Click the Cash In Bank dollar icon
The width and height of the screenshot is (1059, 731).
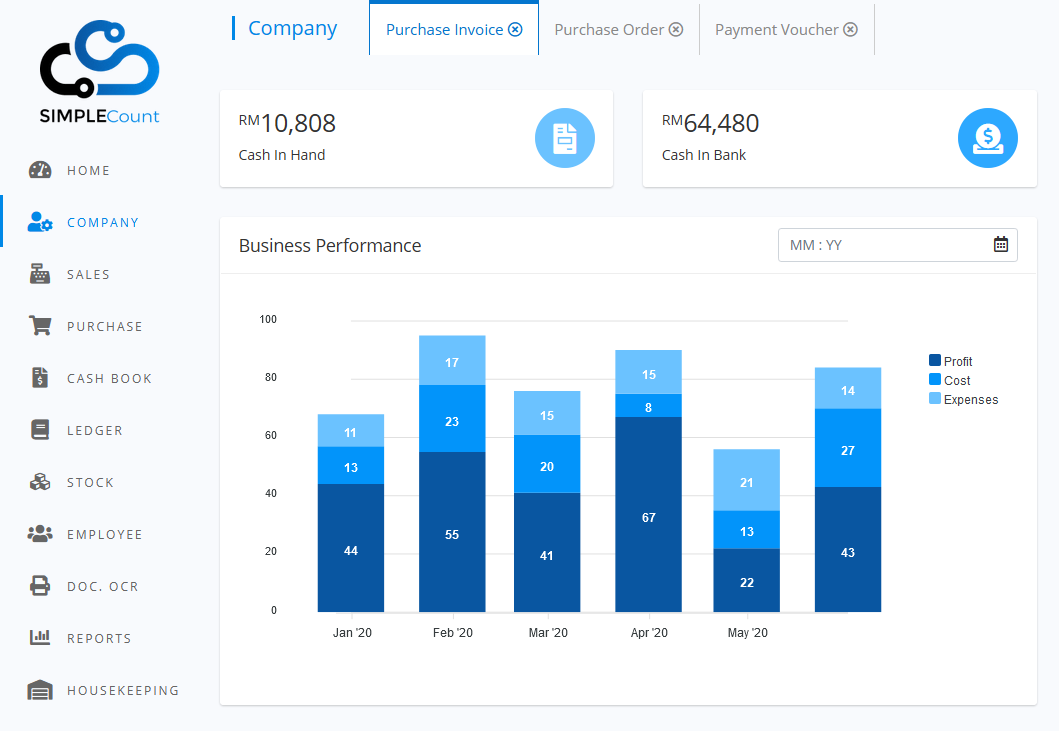point(988,139)
